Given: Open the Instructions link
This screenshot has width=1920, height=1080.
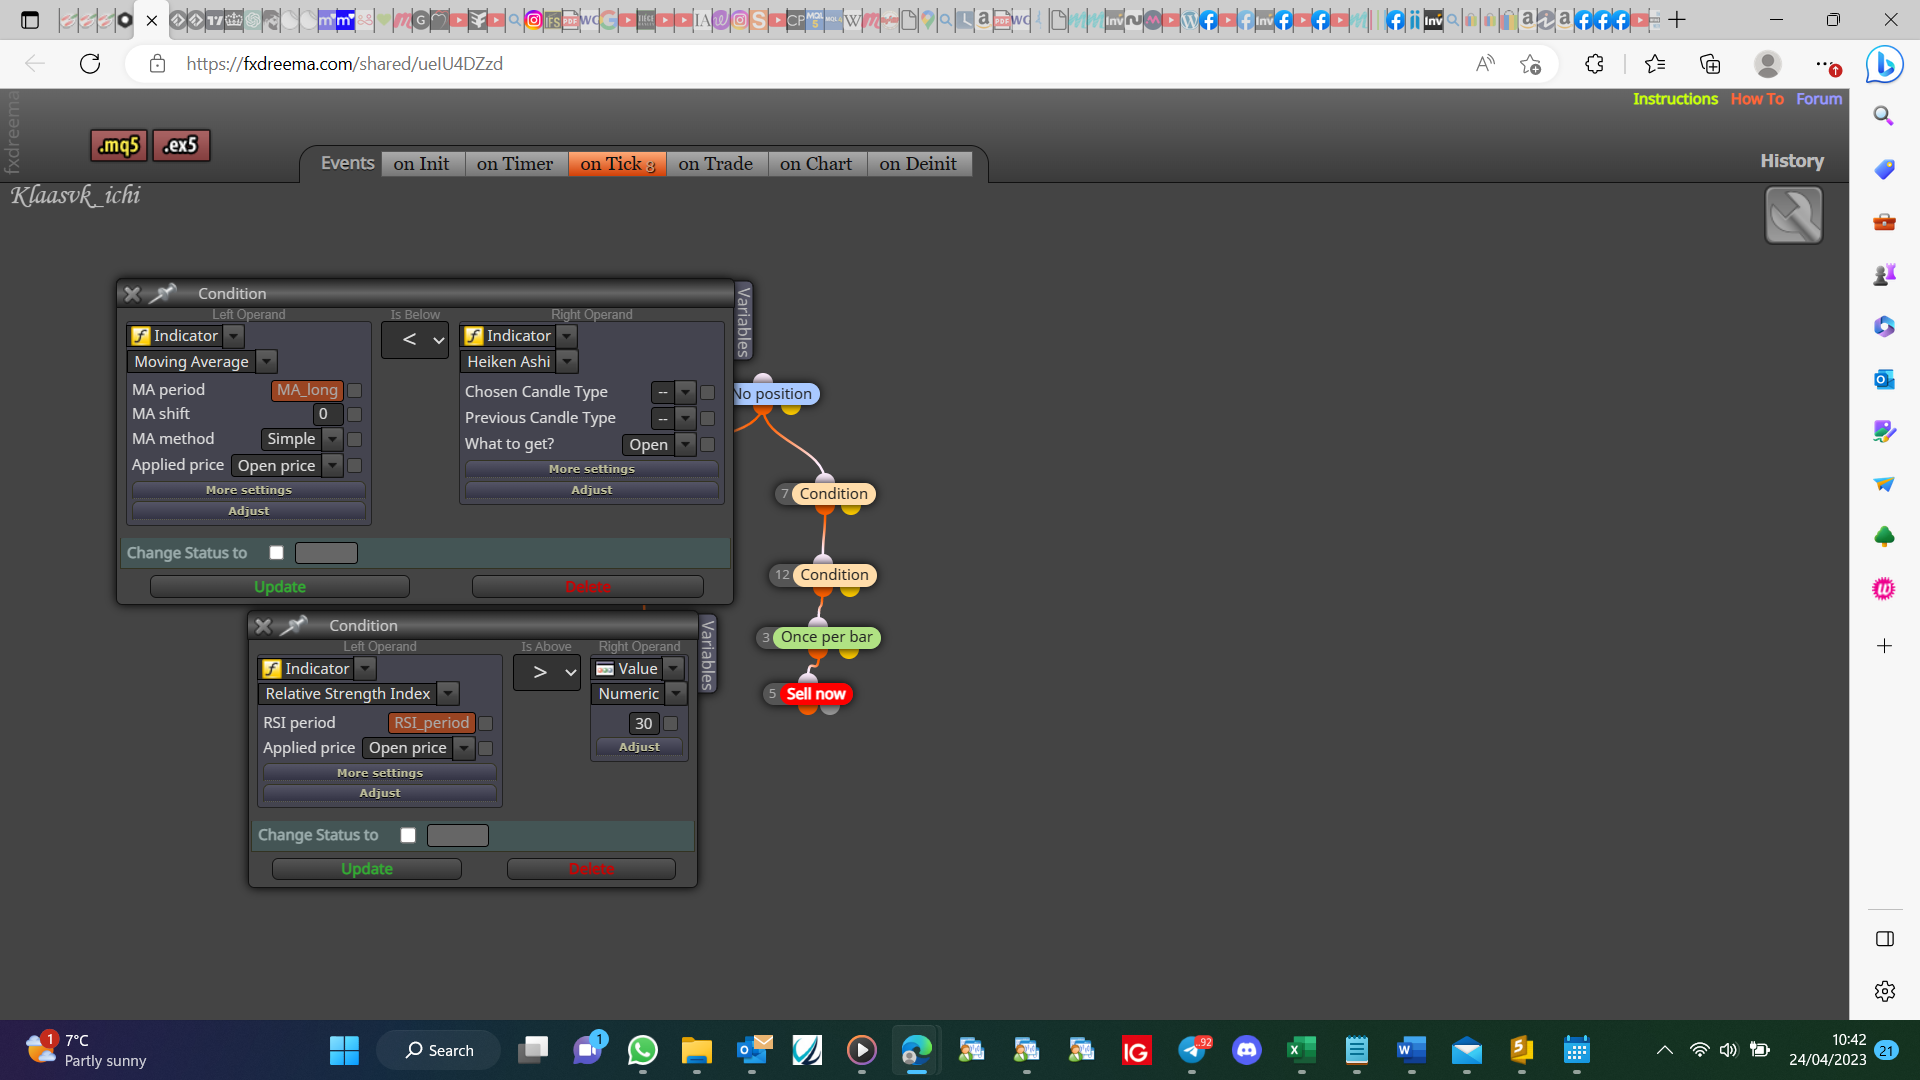Looking at the screenshot, I should (x=1675, y=99).
